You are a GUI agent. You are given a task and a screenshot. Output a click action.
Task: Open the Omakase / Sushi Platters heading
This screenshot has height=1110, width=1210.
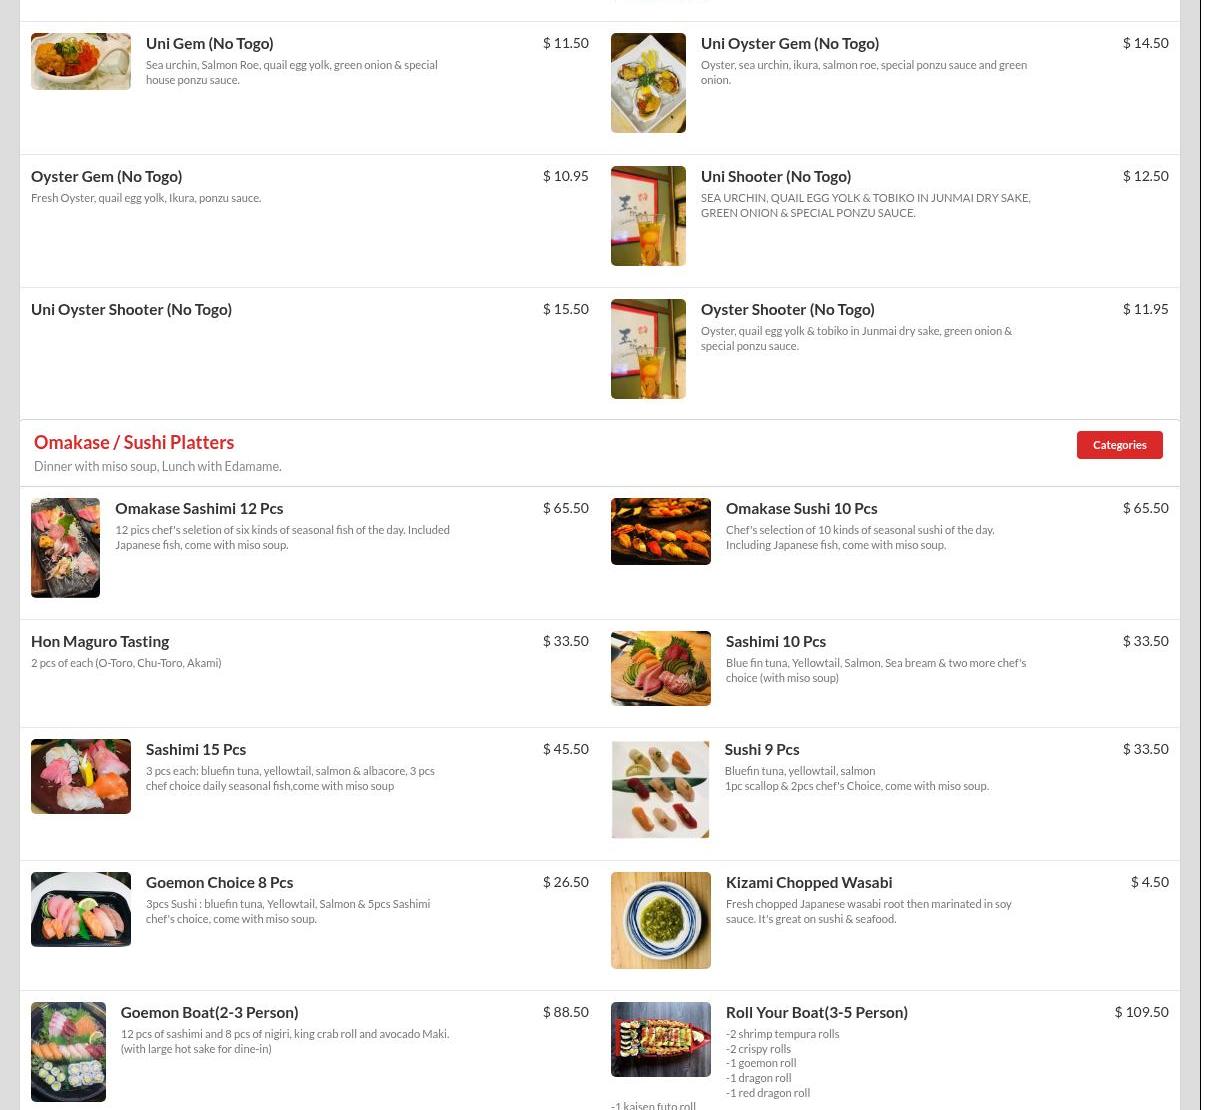134,442
